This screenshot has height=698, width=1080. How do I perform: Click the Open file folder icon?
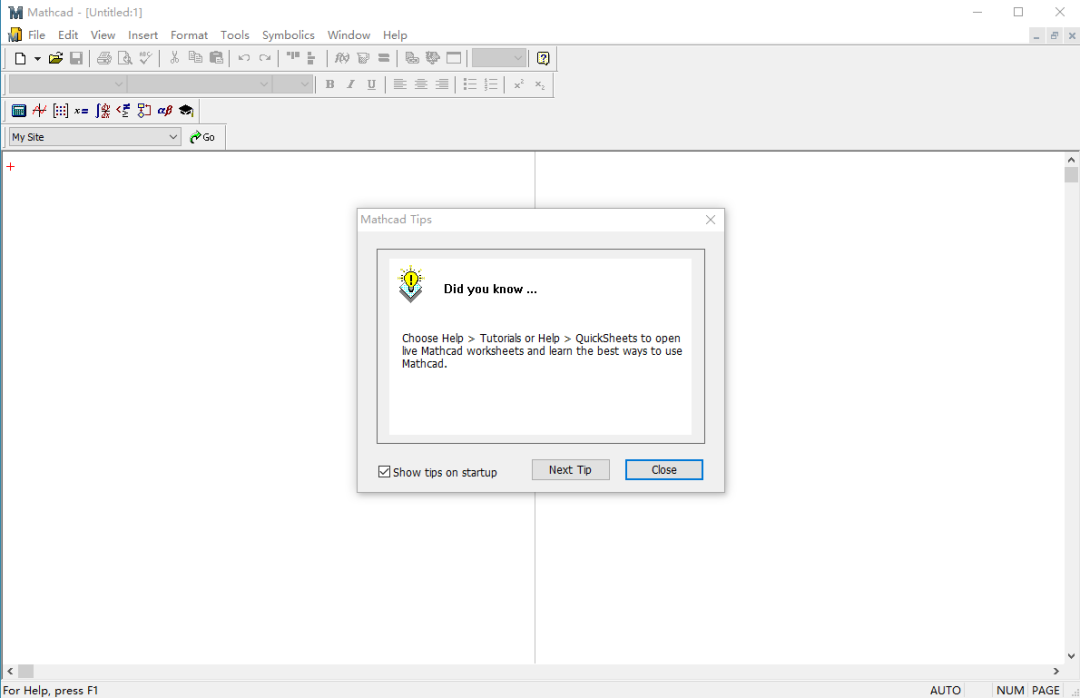(56, 59)
